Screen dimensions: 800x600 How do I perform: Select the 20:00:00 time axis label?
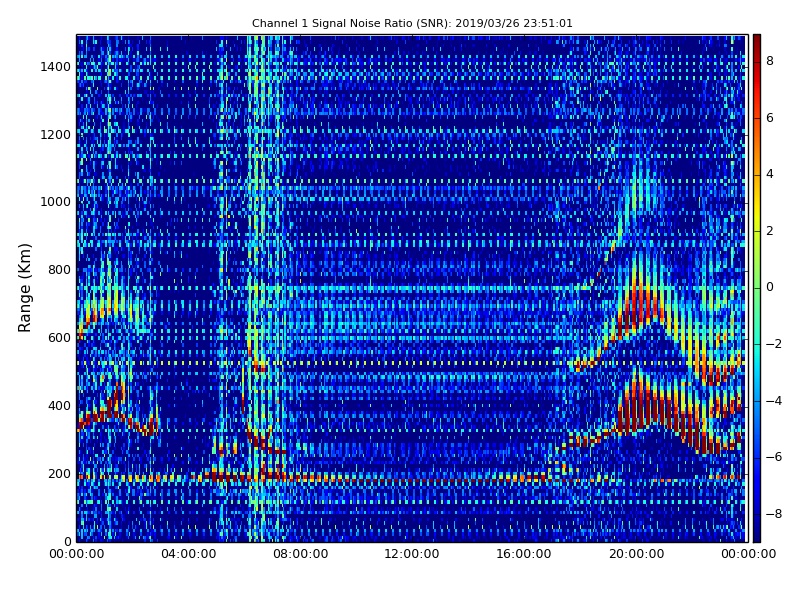point(636,554)
